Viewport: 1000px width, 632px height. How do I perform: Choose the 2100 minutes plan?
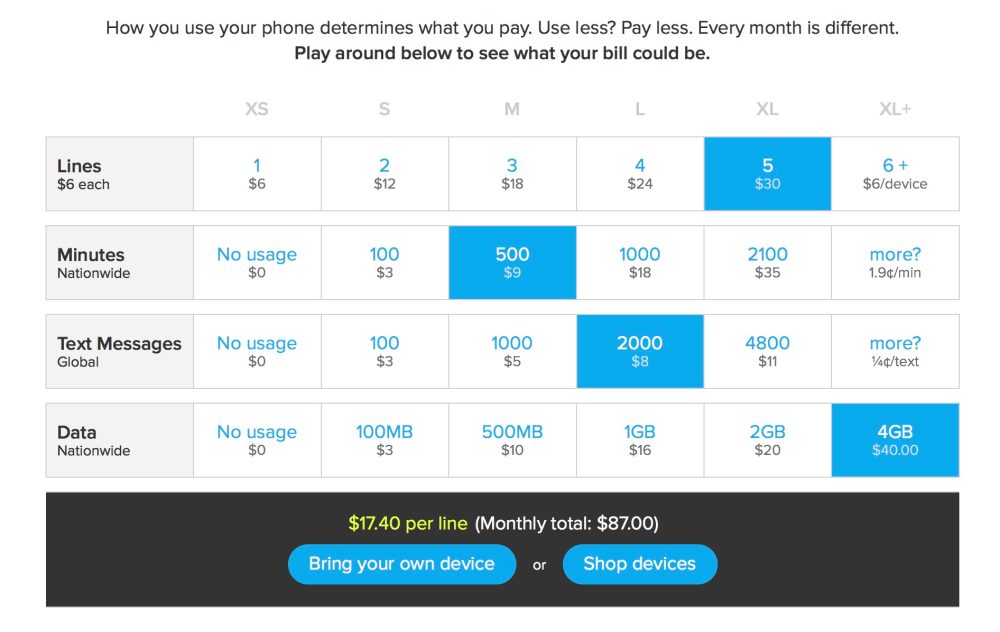(x=767, y=262)
